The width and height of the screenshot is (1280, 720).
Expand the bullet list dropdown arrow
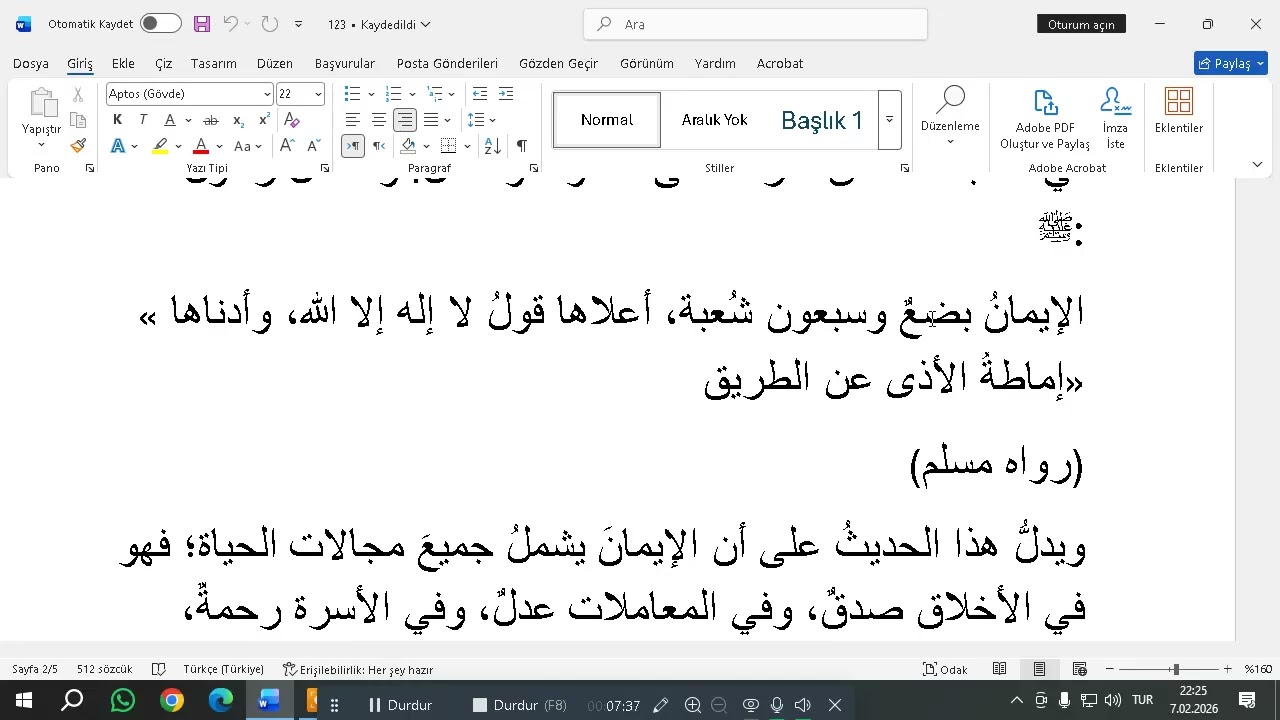371,94
